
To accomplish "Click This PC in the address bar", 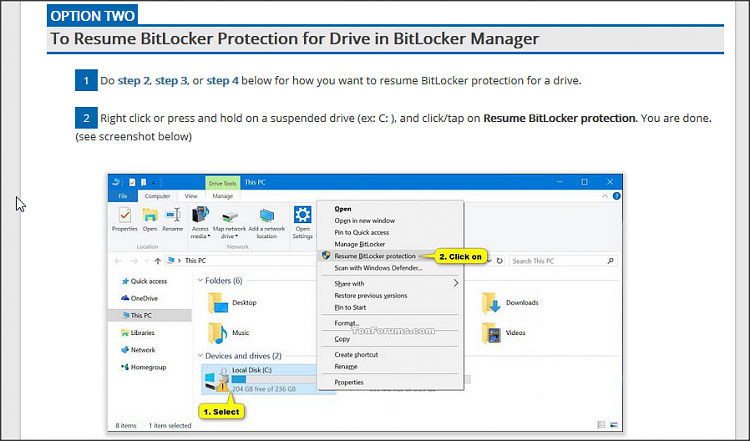I will [195, 261].
